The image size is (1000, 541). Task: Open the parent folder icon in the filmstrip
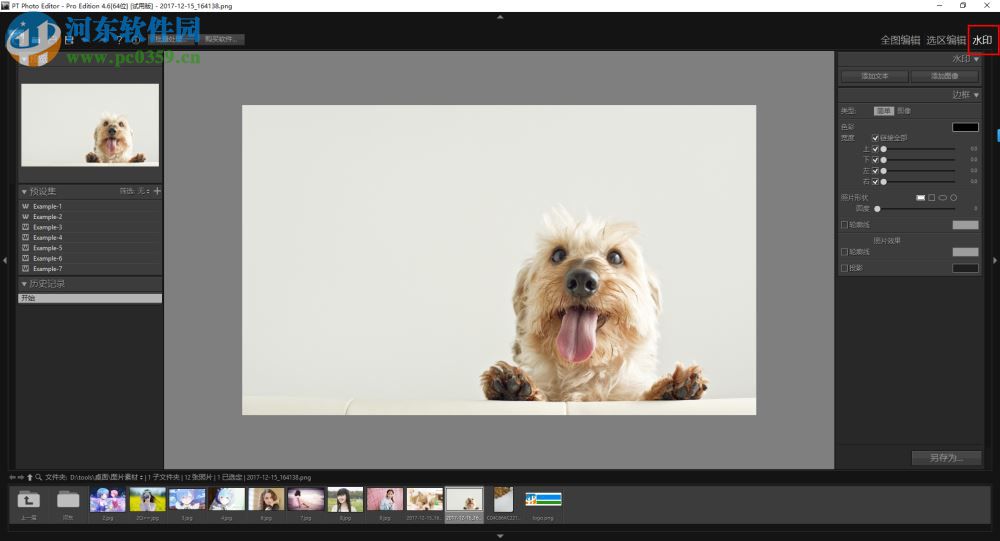click(28, 500)
